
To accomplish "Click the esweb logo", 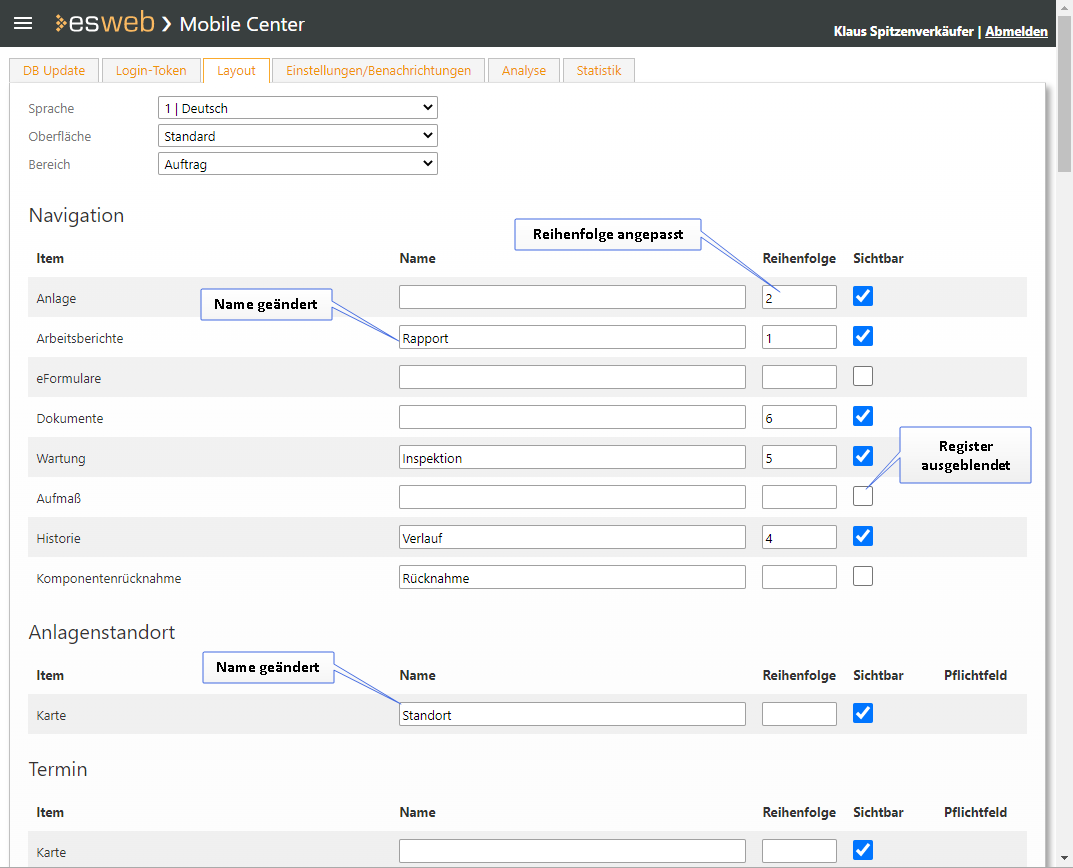I will [x=105, y=23].
